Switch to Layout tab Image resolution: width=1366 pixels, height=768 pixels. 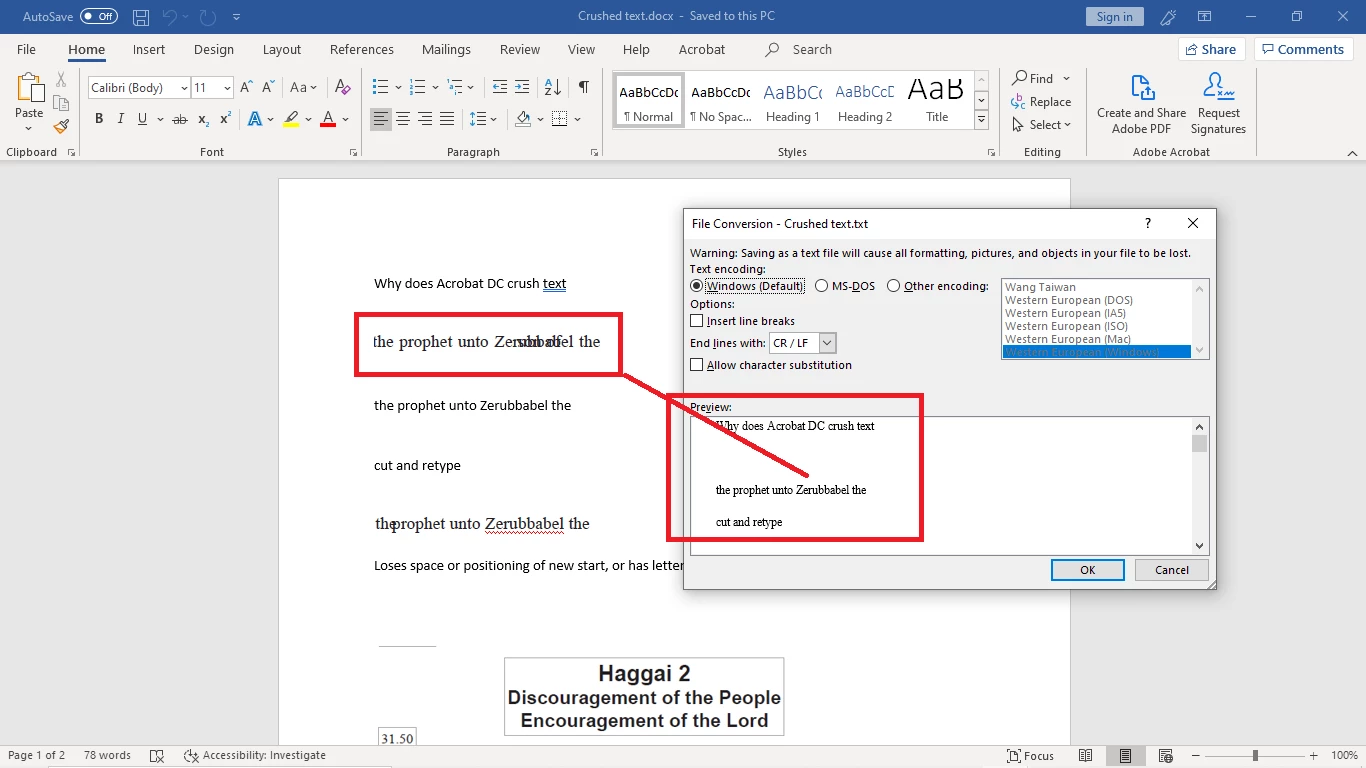282,49
